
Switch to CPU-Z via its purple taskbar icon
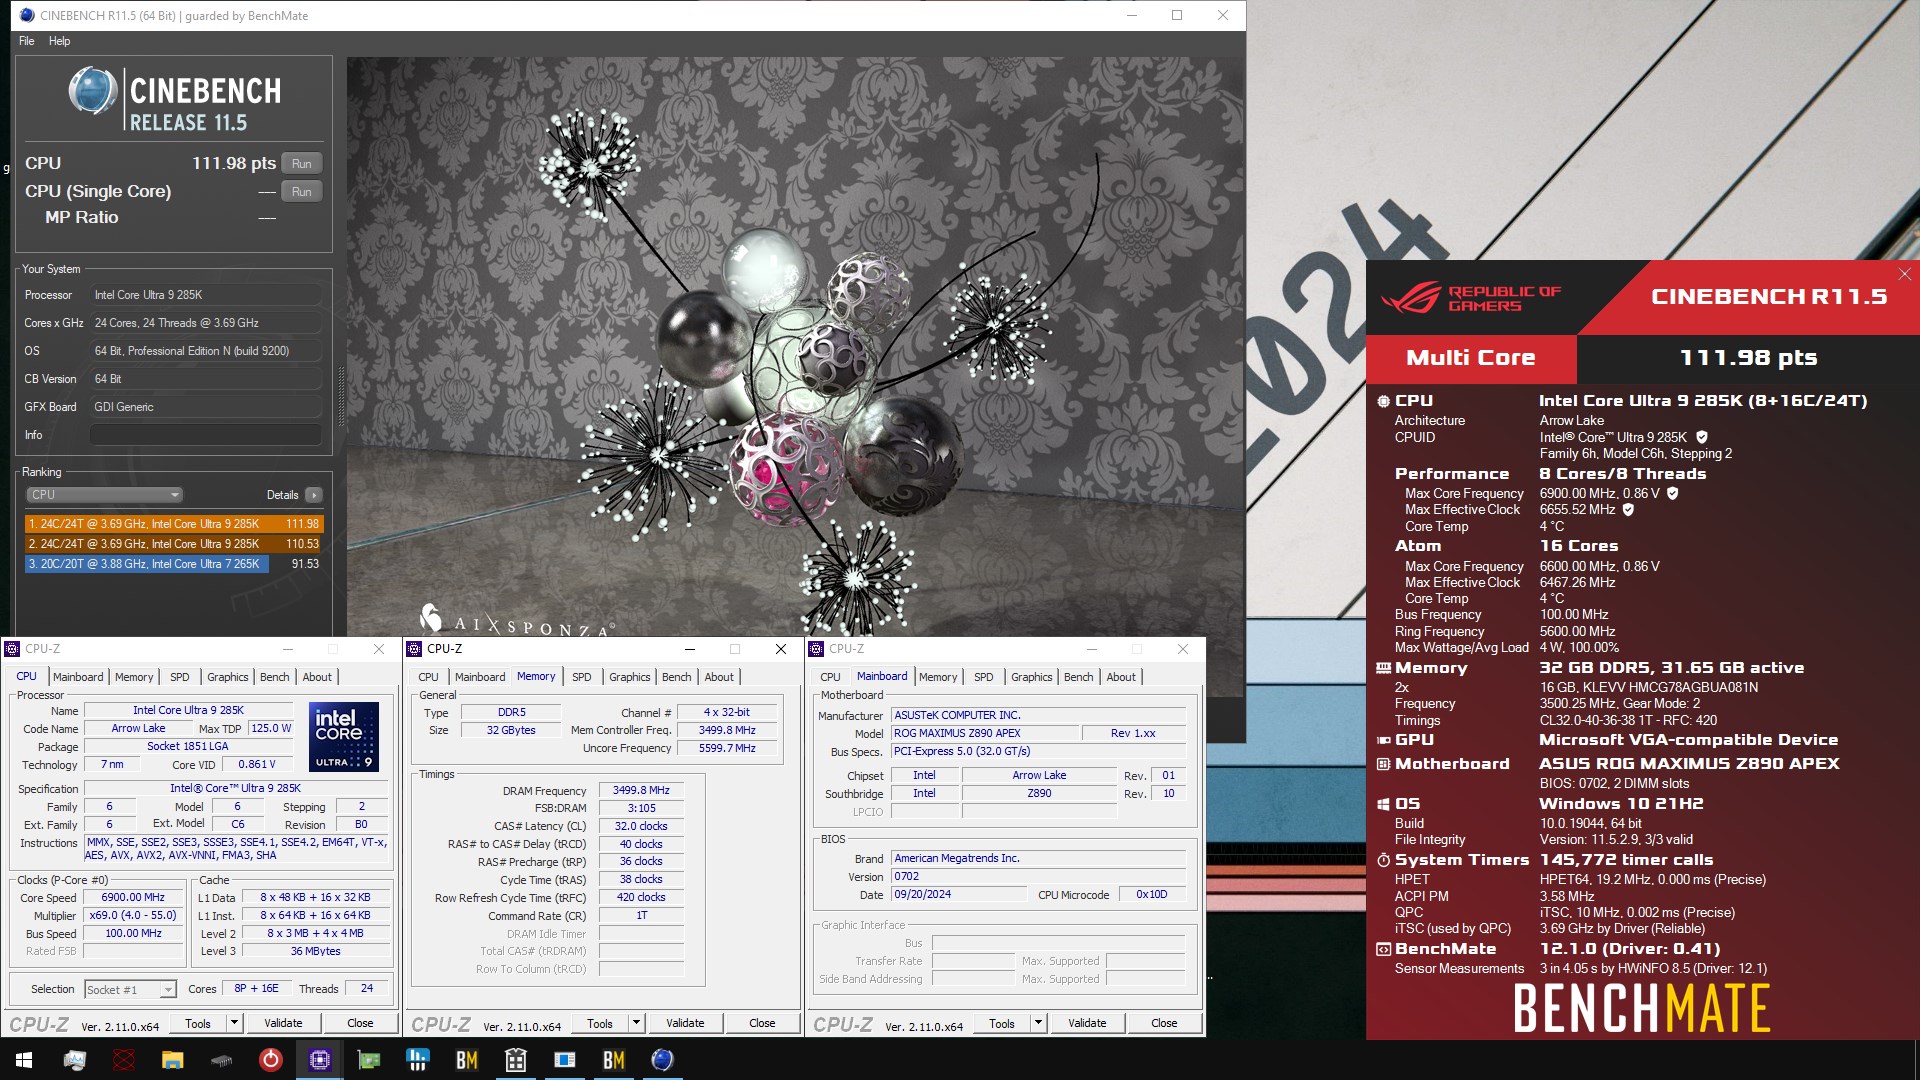[x=319, y=1060]
